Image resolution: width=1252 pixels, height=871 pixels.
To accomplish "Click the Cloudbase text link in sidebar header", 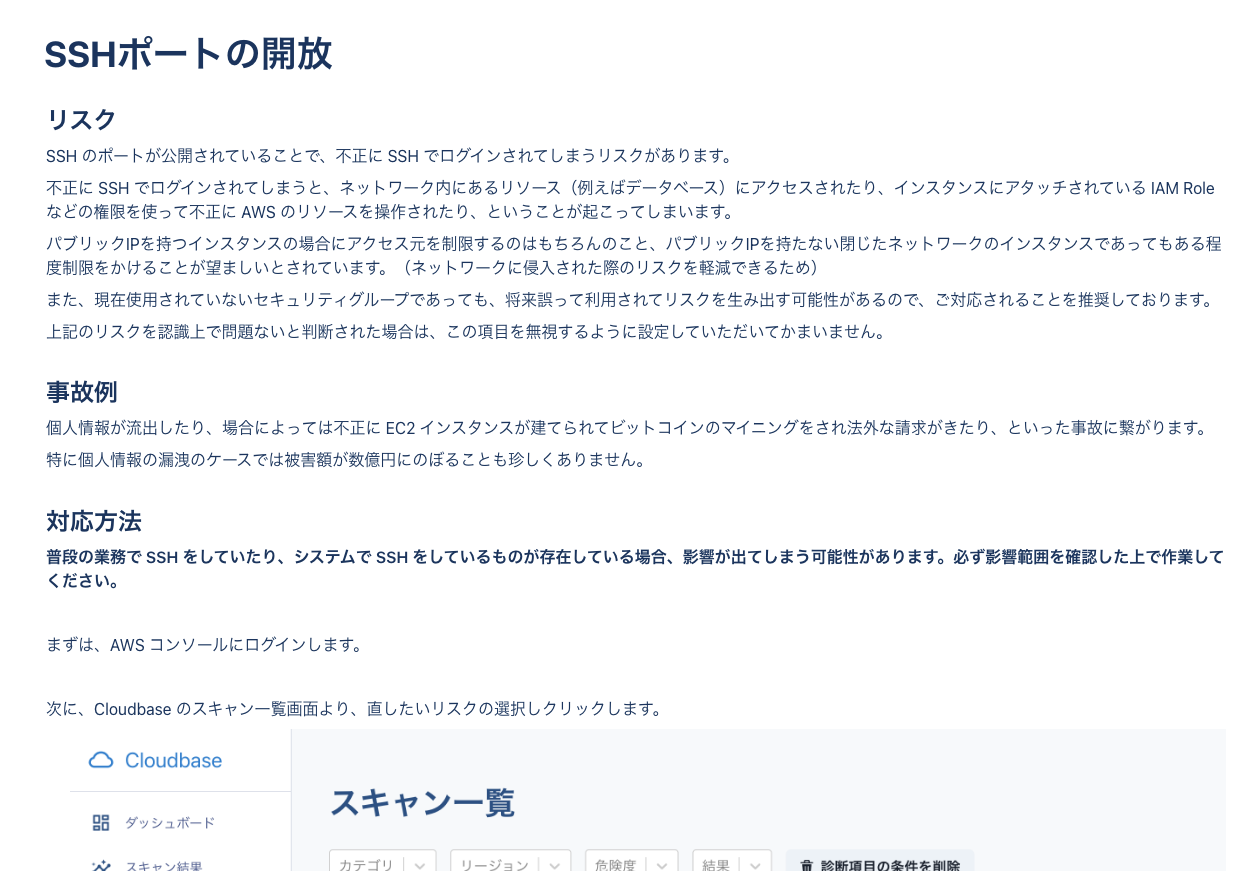I will pos(172,760).
